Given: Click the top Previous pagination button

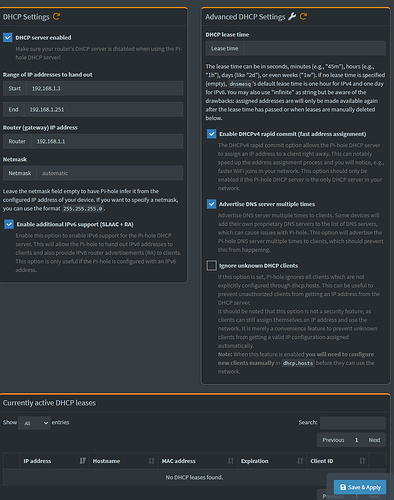Looking at the screenshot, I should click(x=333, y=440).
